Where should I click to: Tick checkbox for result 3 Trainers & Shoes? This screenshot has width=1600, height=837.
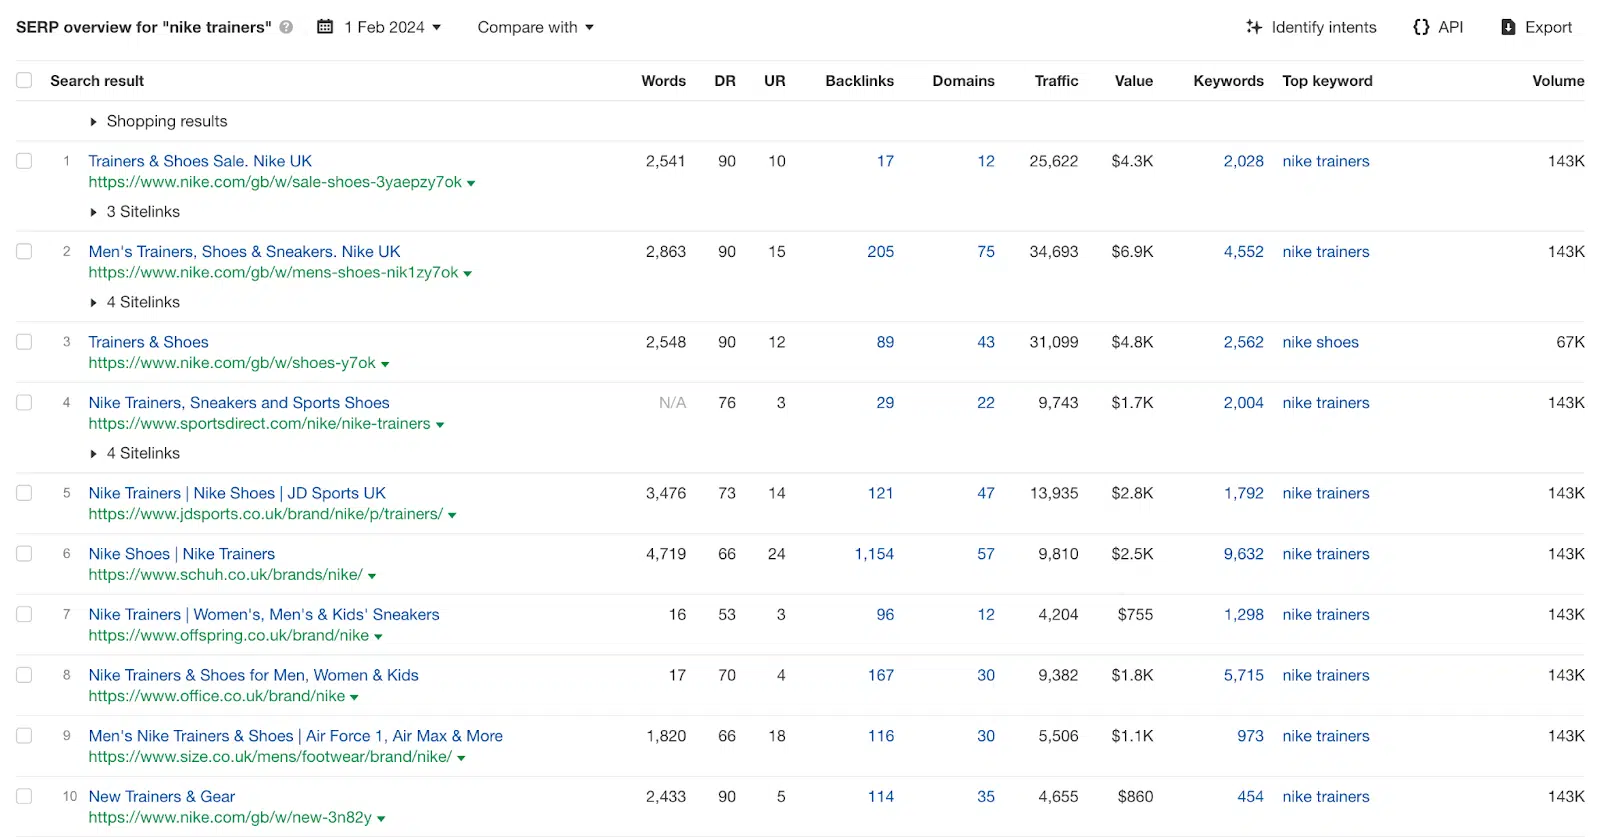click(24, 342)
